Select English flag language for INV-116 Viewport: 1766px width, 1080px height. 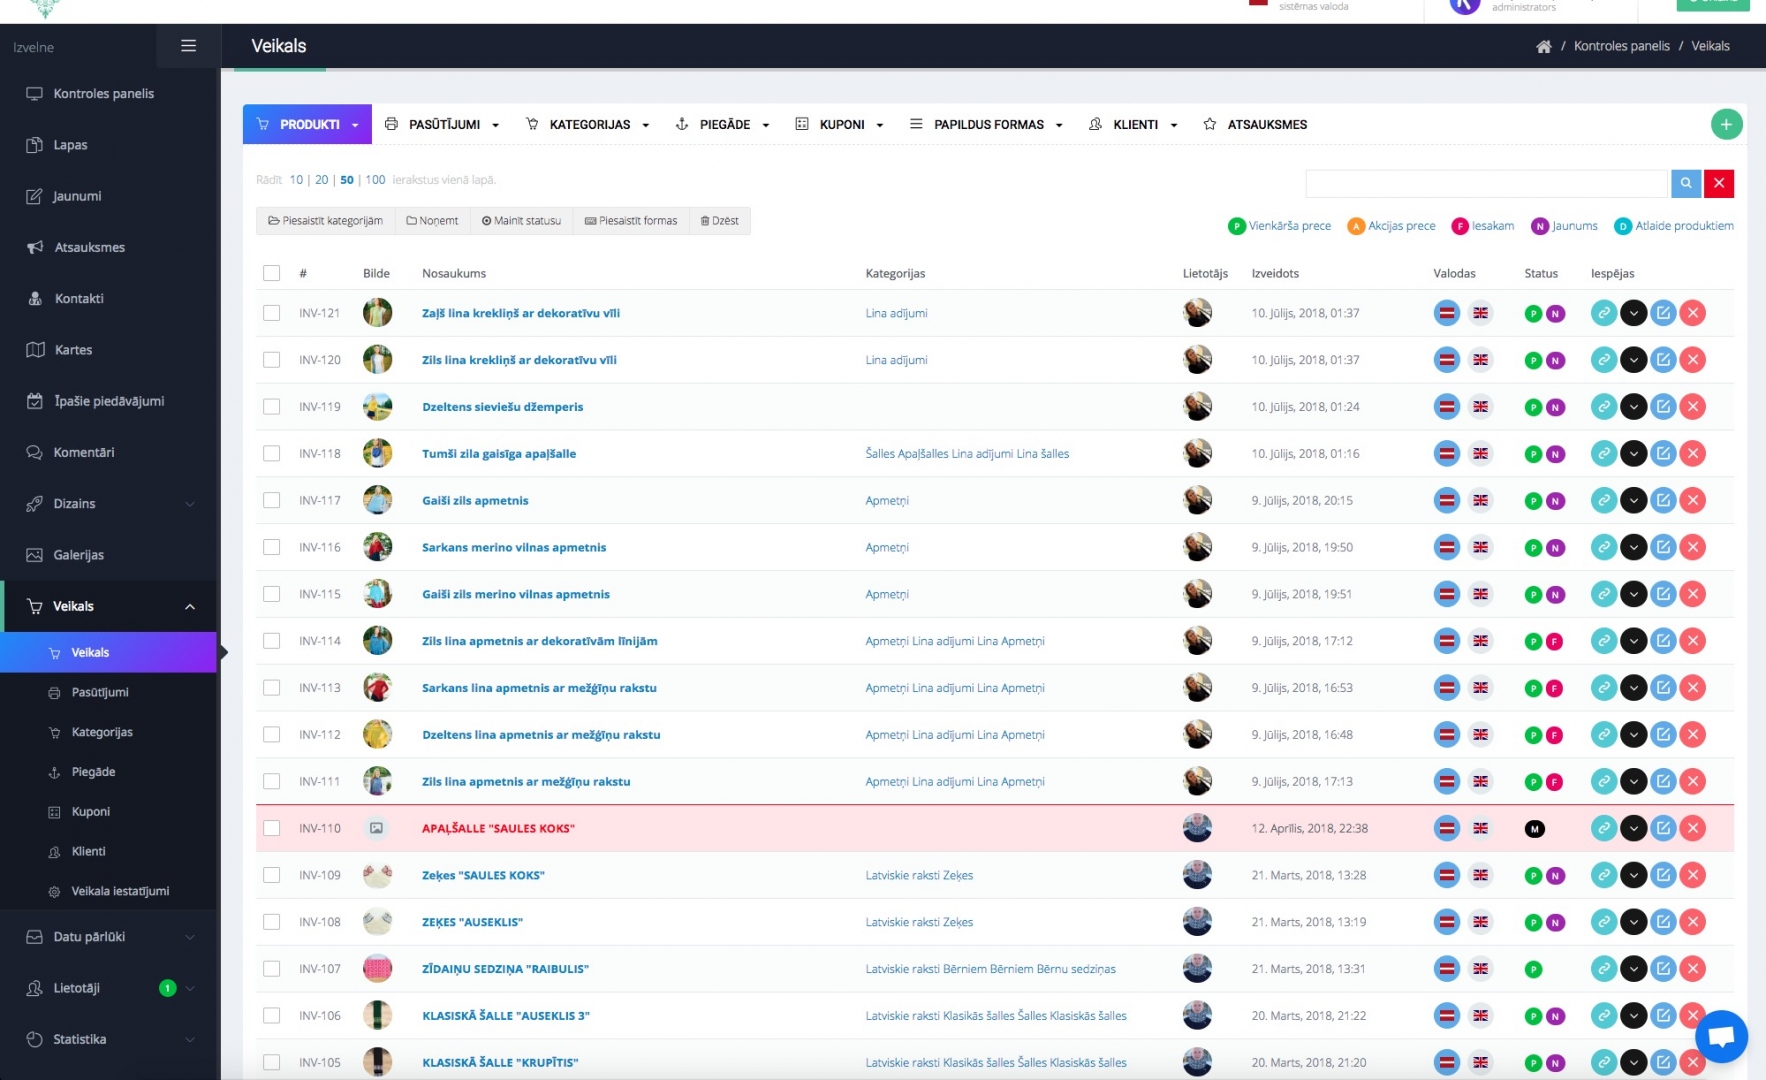click(1481, 547)
